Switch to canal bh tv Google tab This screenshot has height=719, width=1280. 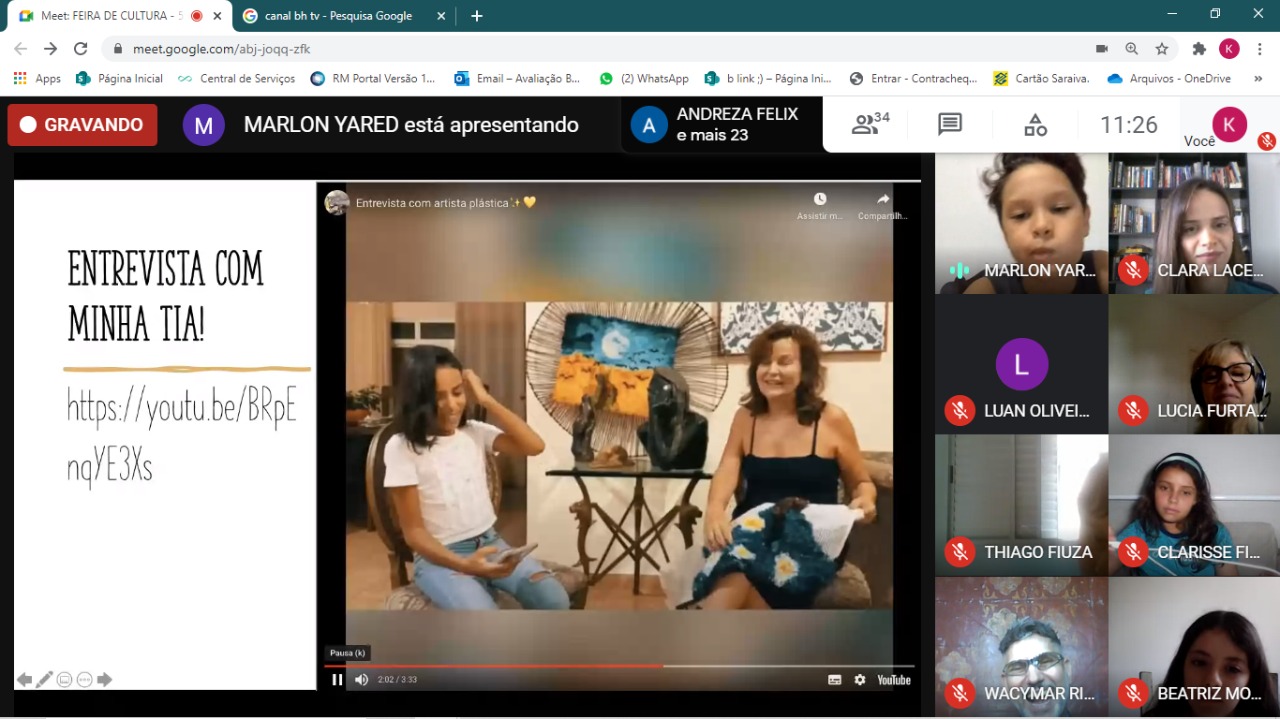point(338,16)
